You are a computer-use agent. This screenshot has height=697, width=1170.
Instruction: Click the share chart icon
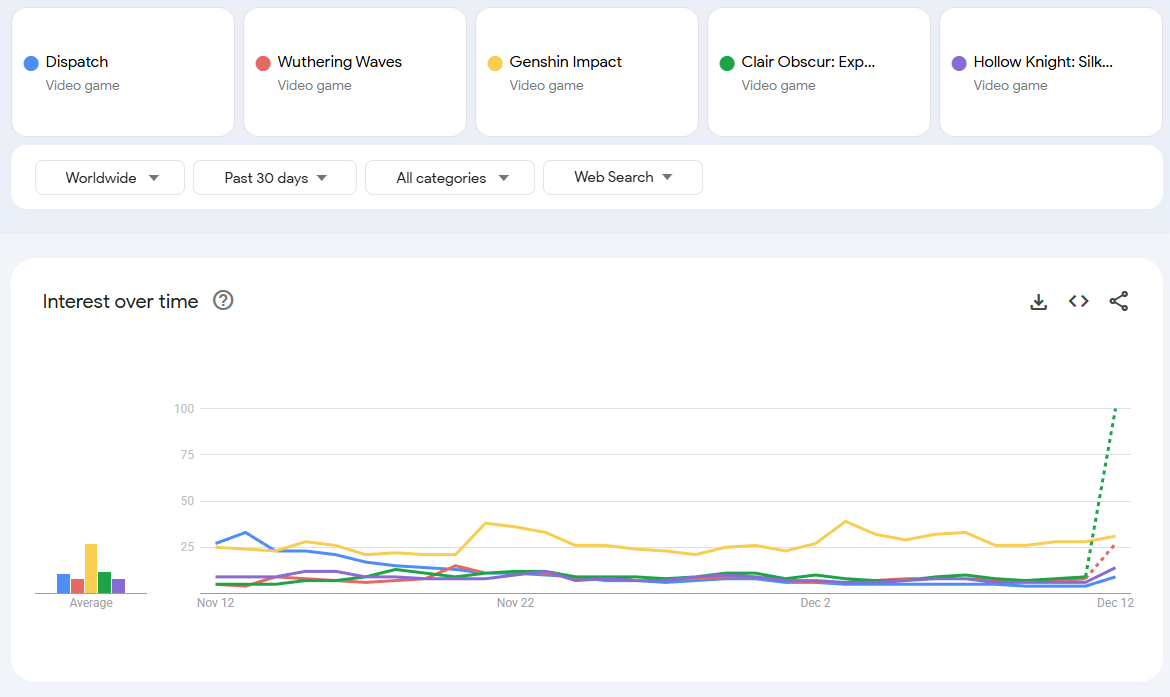click(x=1119, y=301)
